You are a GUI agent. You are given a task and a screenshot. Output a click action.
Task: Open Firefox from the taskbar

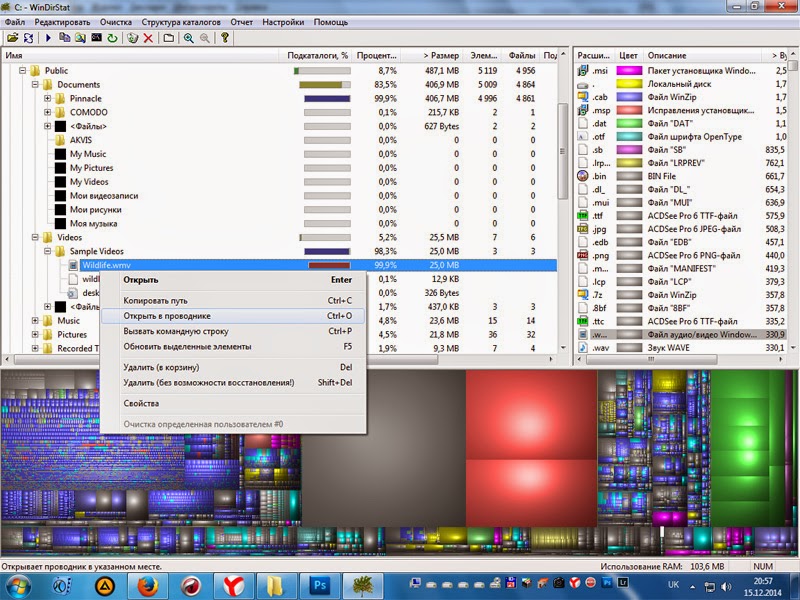(147, 586)
